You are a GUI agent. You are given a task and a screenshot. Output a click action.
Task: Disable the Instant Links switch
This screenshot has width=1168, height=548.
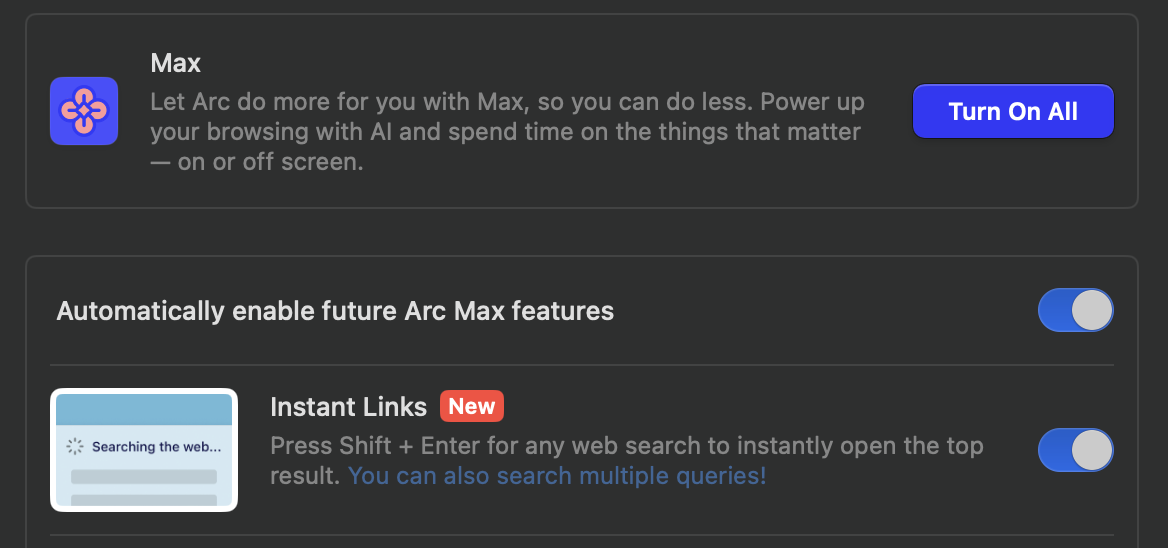(x=1075, y=450)
